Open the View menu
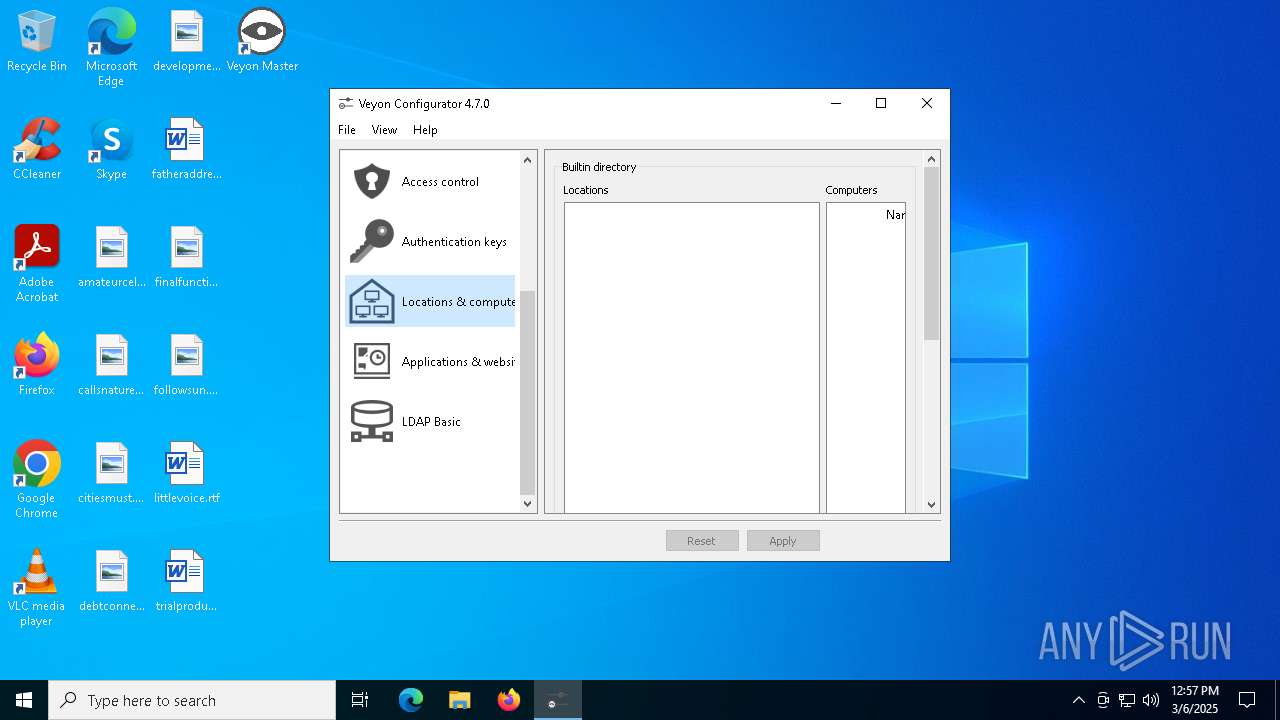This screenshot has height=720, width=1280. click(384, 130)
